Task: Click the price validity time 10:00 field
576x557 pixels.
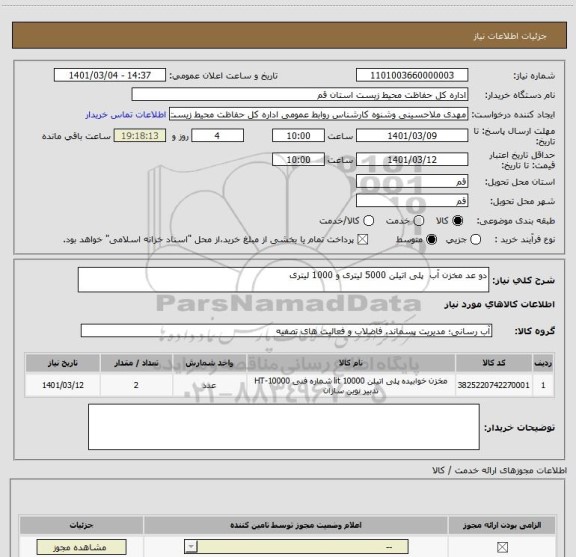Action: pos(298,159)
